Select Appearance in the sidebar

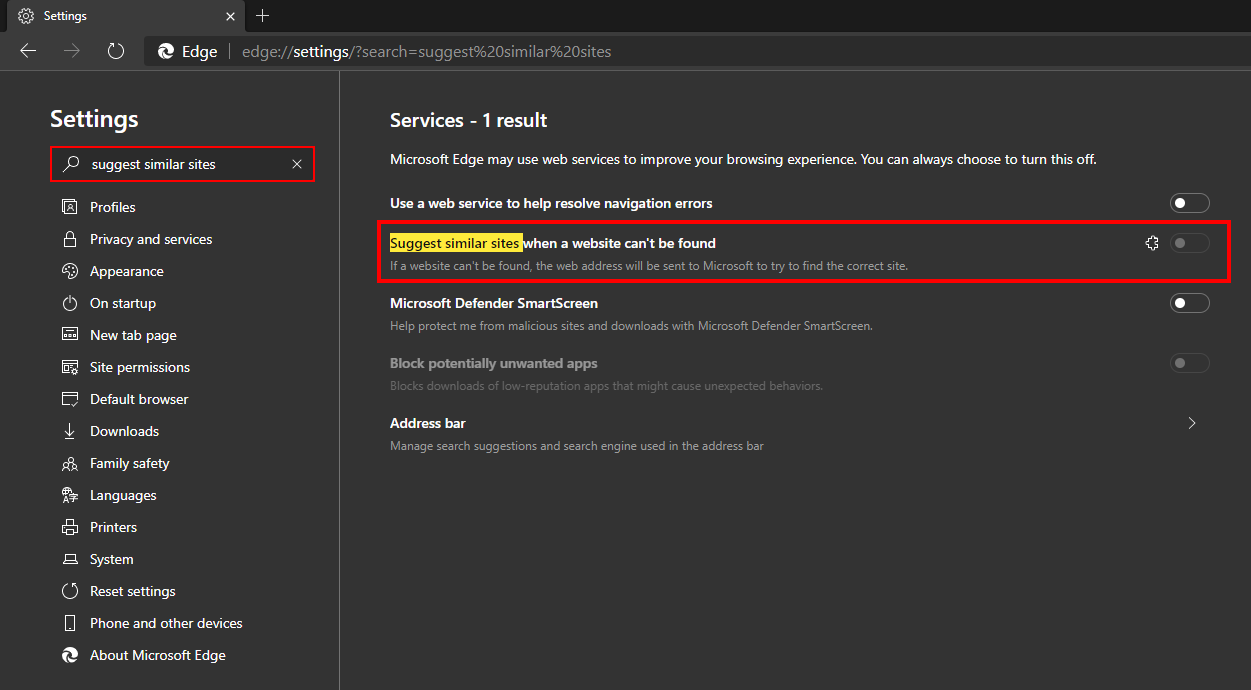pos(127,271)
